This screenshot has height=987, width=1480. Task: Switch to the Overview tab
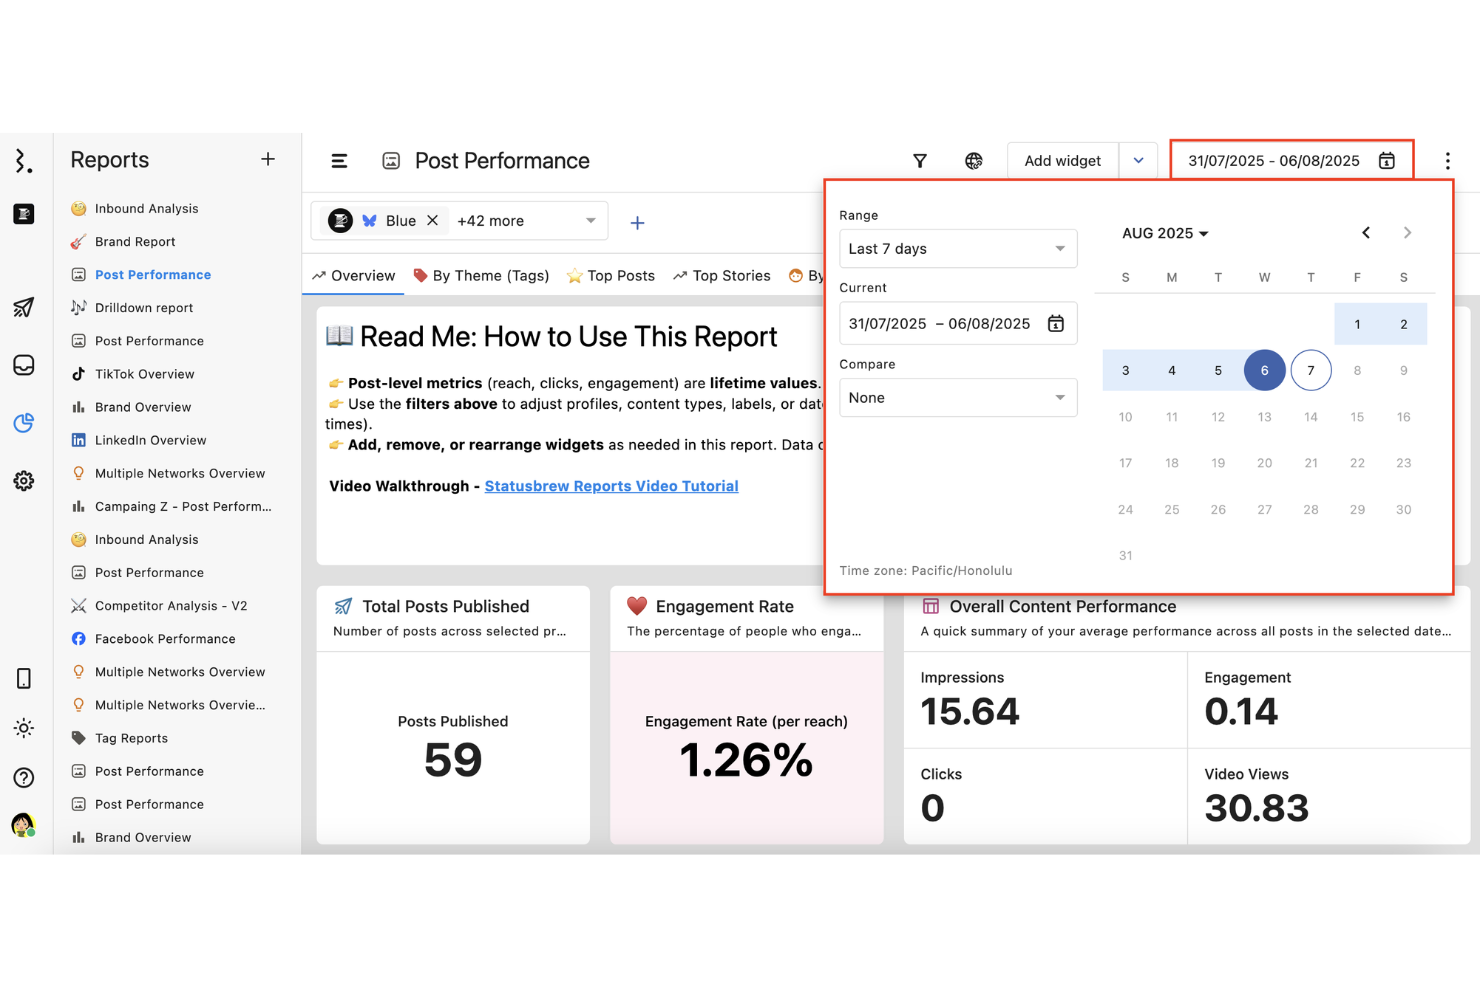point(353,276)
